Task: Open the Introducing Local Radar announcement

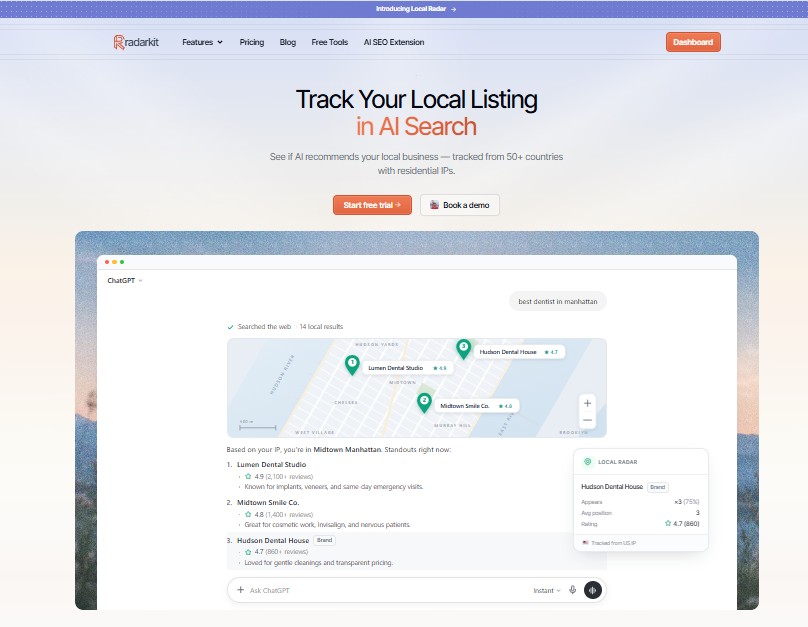Action: 416,9
